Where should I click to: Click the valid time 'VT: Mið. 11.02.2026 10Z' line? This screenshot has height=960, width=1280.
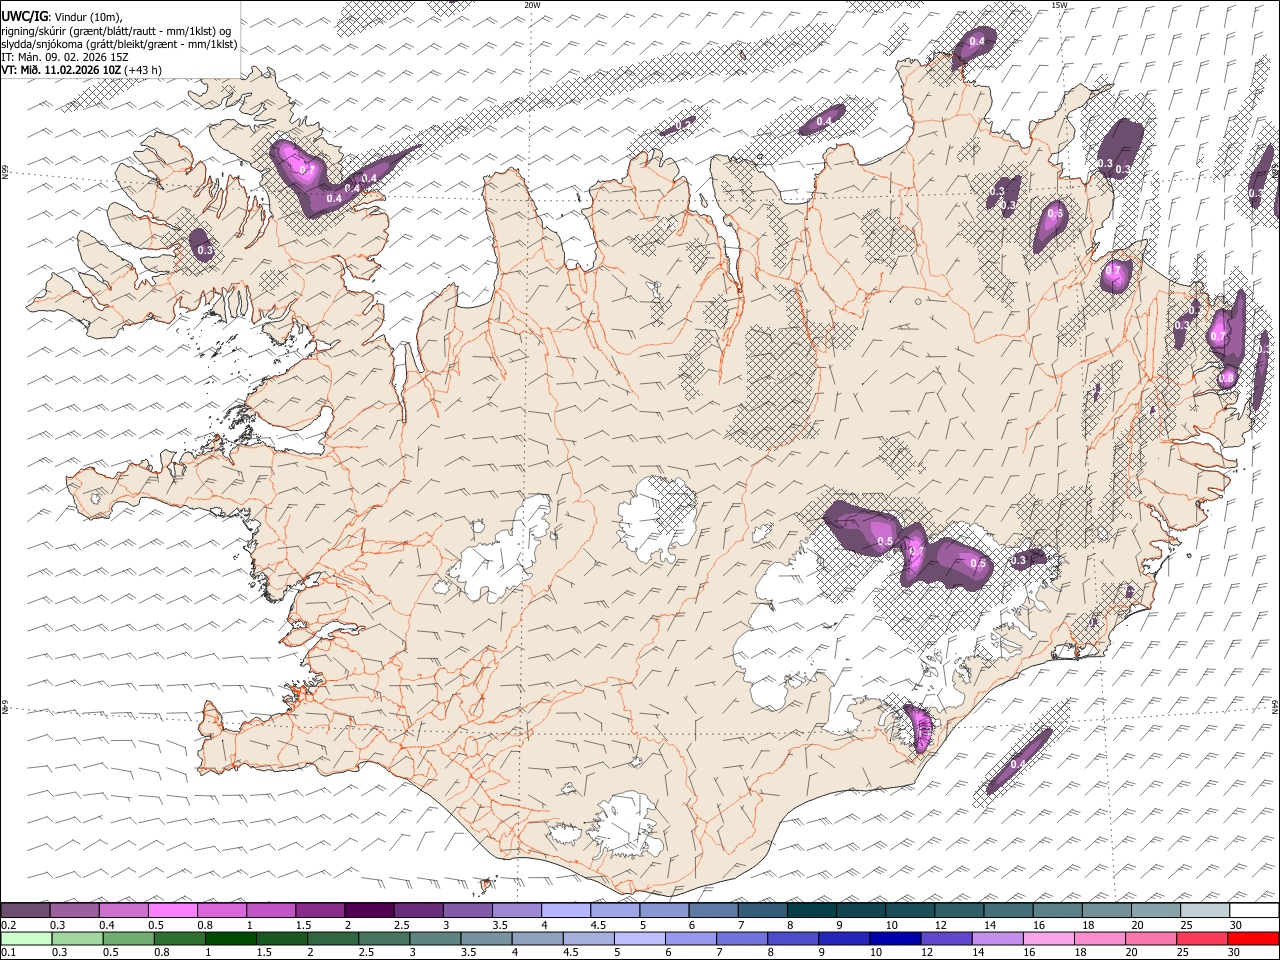coord(62,70)
